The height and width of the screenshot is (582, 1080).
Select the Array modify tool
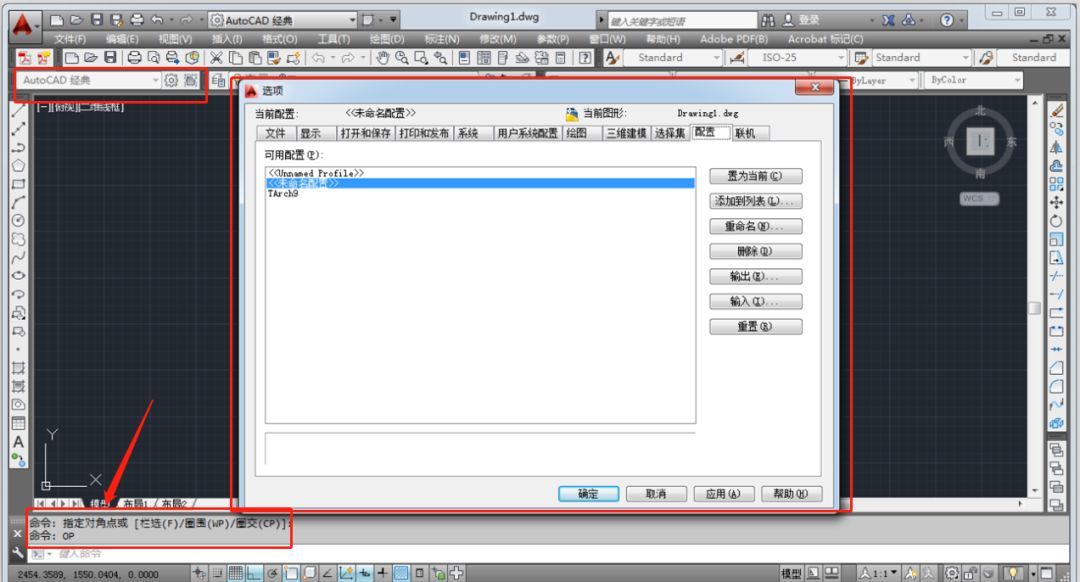click(x=1057, y=184)
